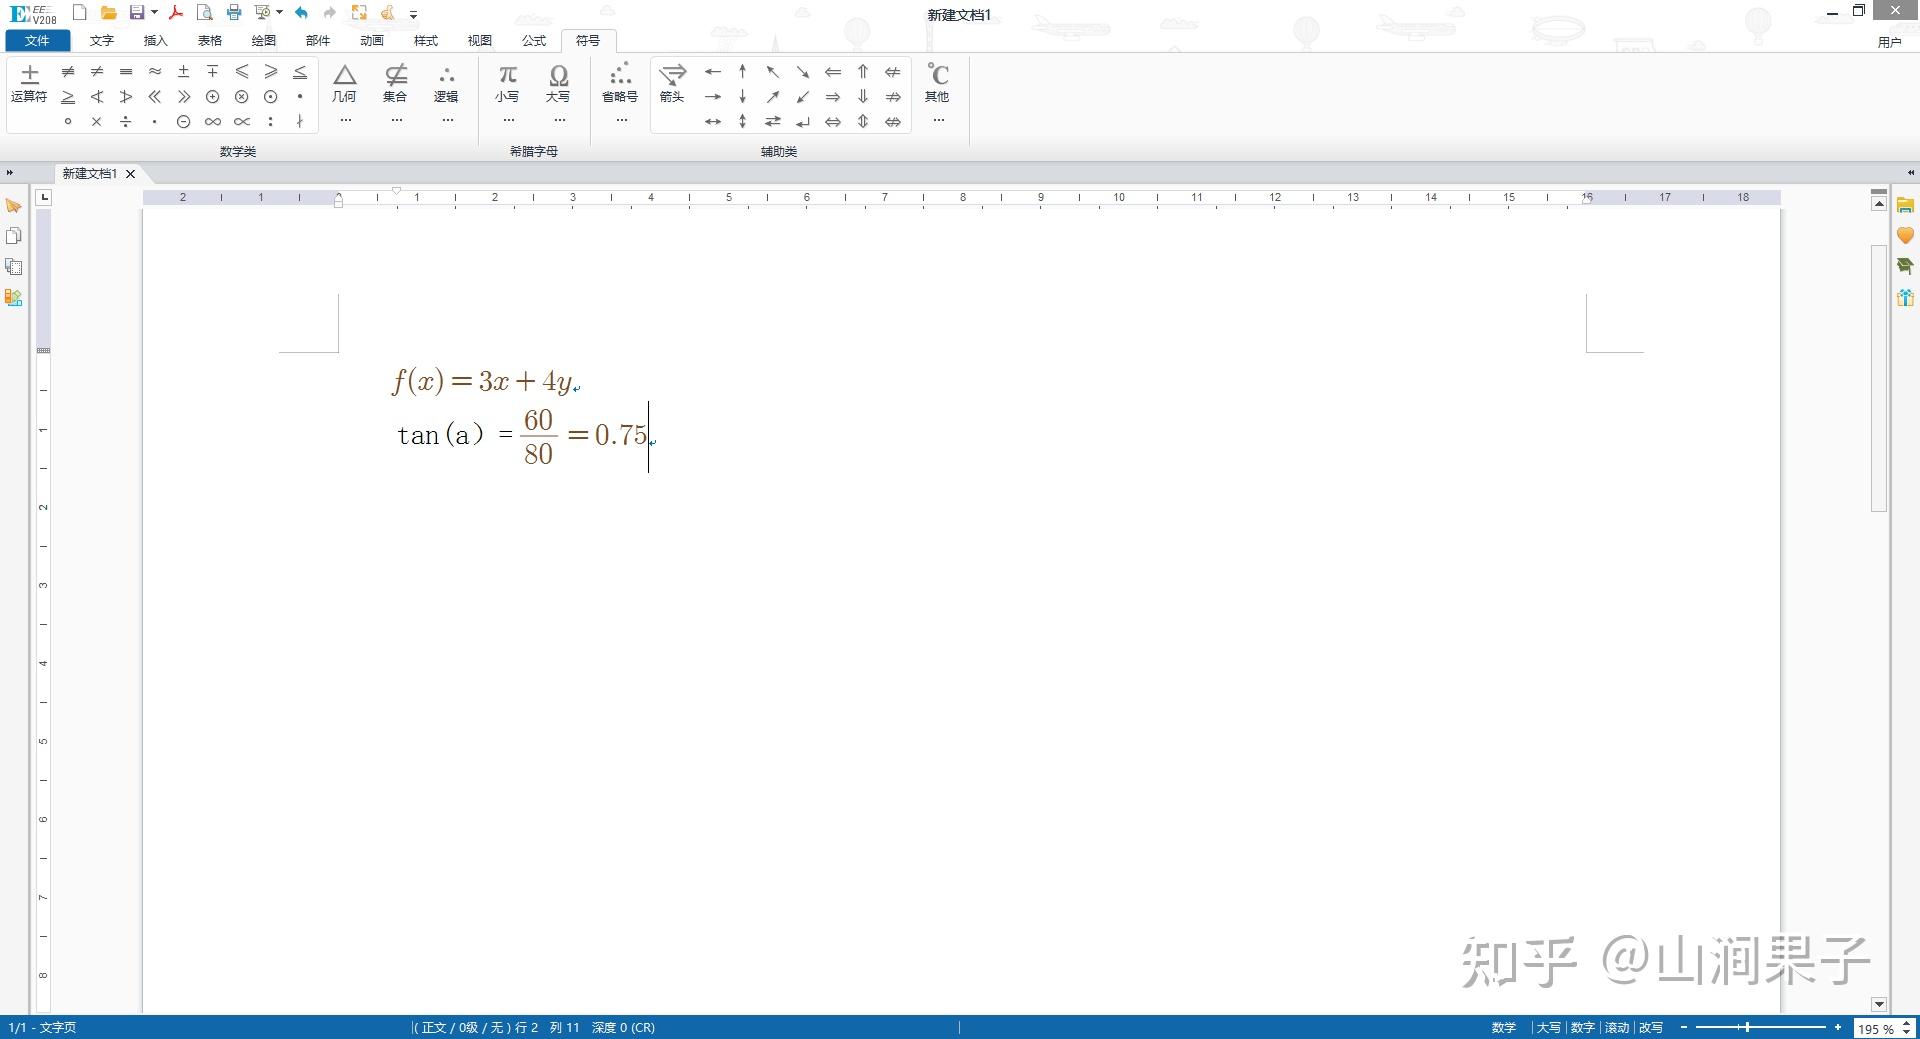Close the 新建文档1 document tab

point(130,174)
